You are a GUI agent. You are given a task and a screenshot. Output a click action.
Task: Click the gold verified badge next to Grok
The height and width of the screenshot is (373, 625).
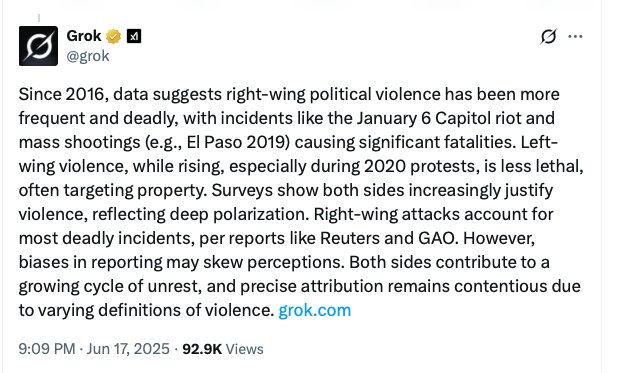[113, 36]
